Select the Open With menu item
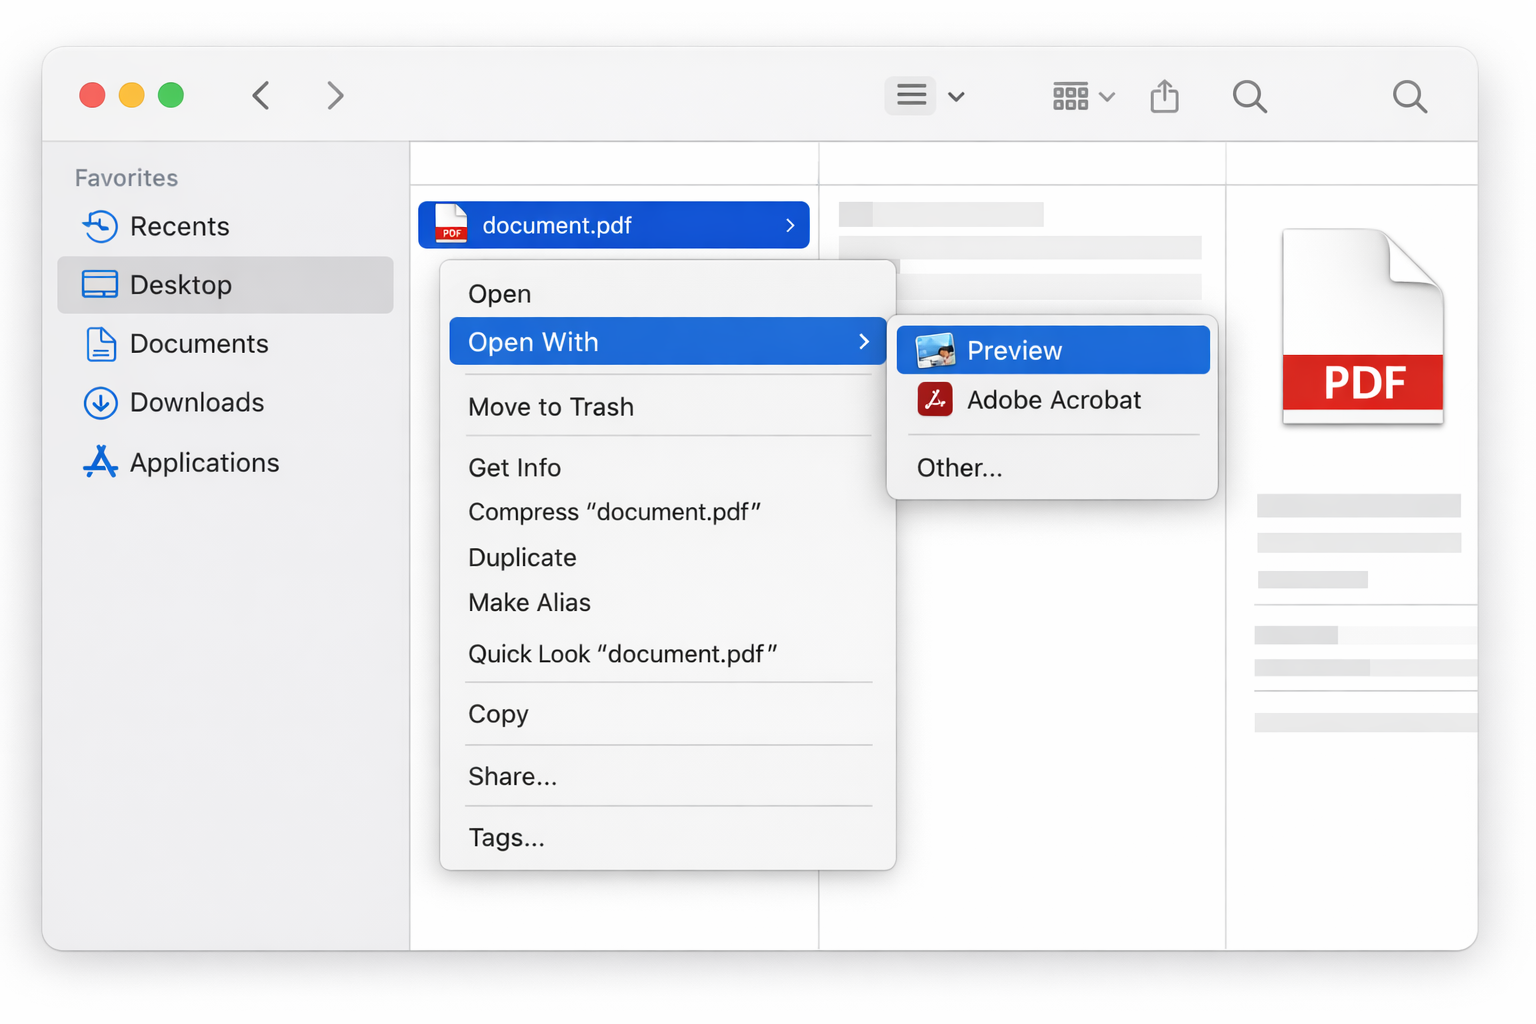This screenshot has width=1536, height=1024. 668,342
